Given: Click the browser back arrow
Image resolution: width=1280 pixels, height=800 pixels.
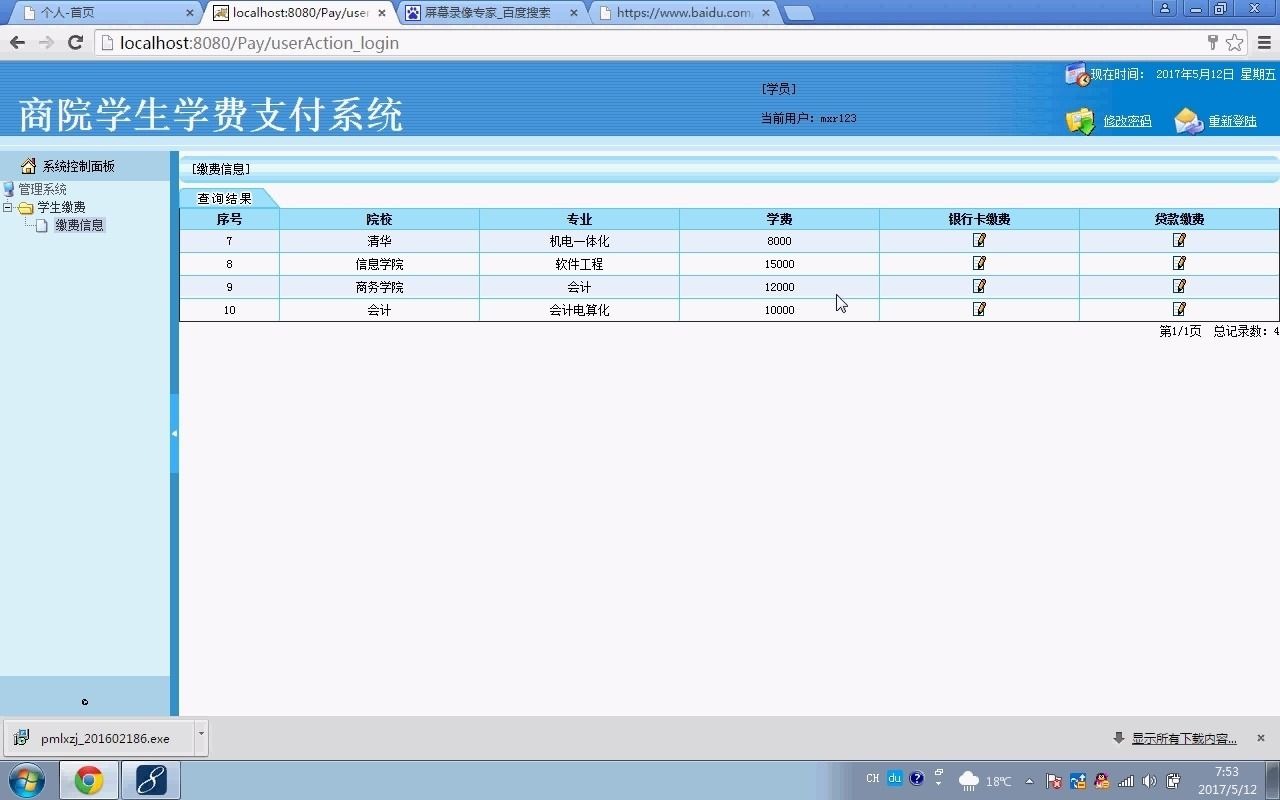Looking at the screenshot, I should point(17,43).
